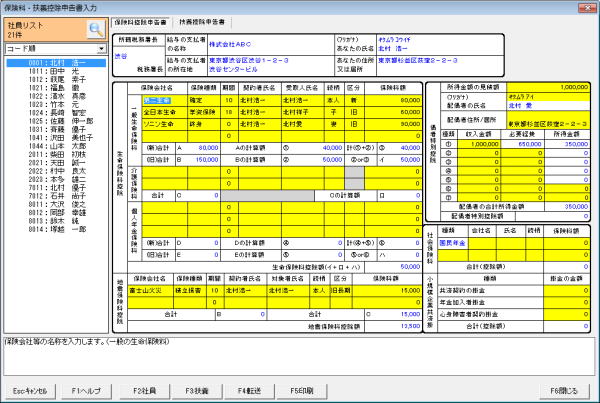Click the F3扶養 button
Screen dimensions: 600x403
197,391
